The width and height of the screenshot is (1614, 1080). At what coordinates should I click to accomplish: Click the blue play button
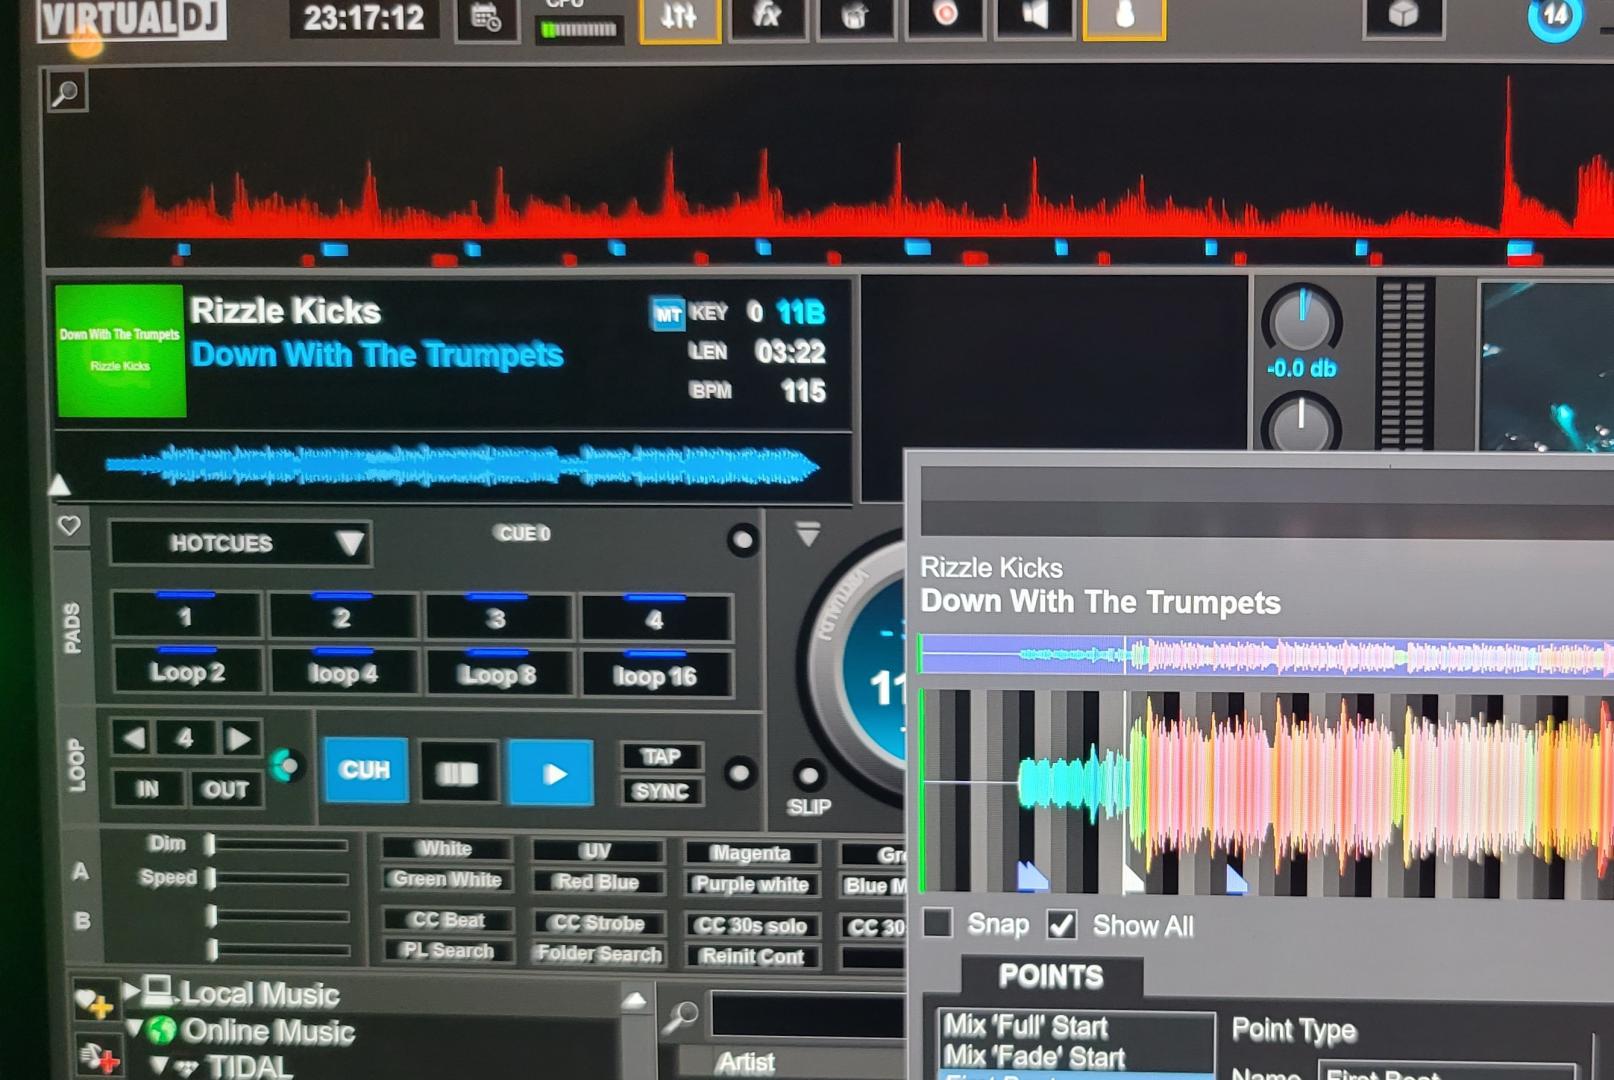(x=552, y=773)
